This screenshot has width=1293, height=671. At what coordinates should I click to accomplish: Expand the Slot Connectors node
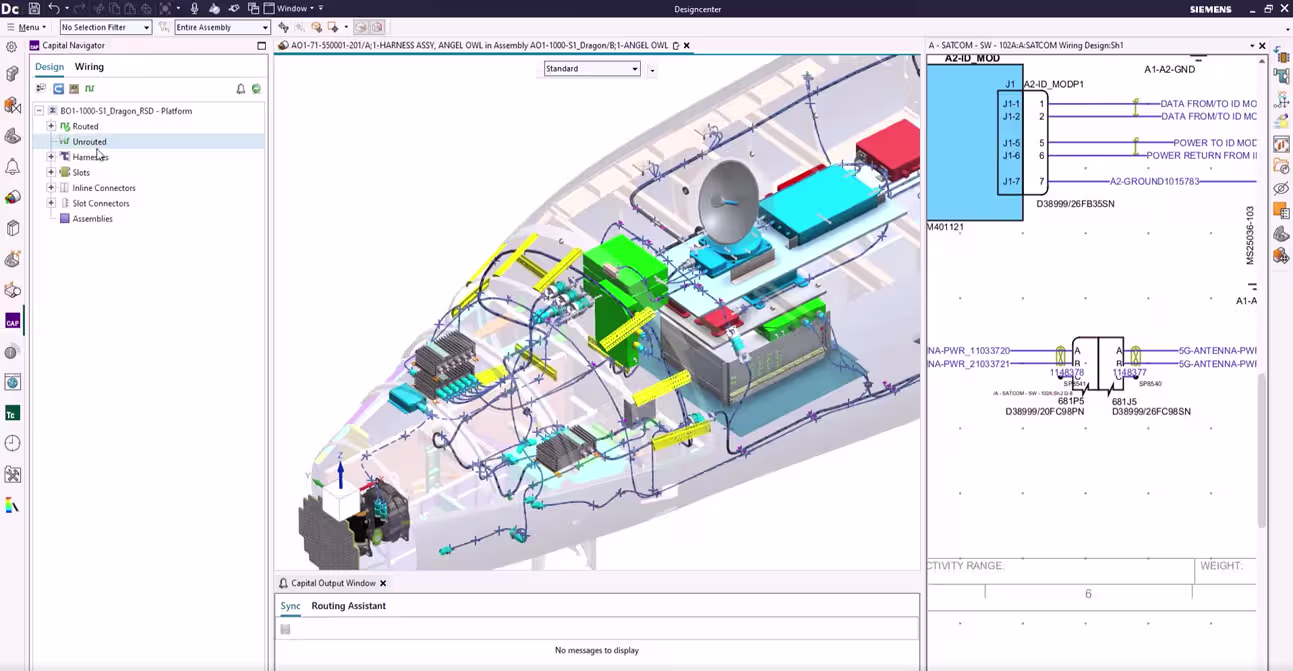coord(51,203)
